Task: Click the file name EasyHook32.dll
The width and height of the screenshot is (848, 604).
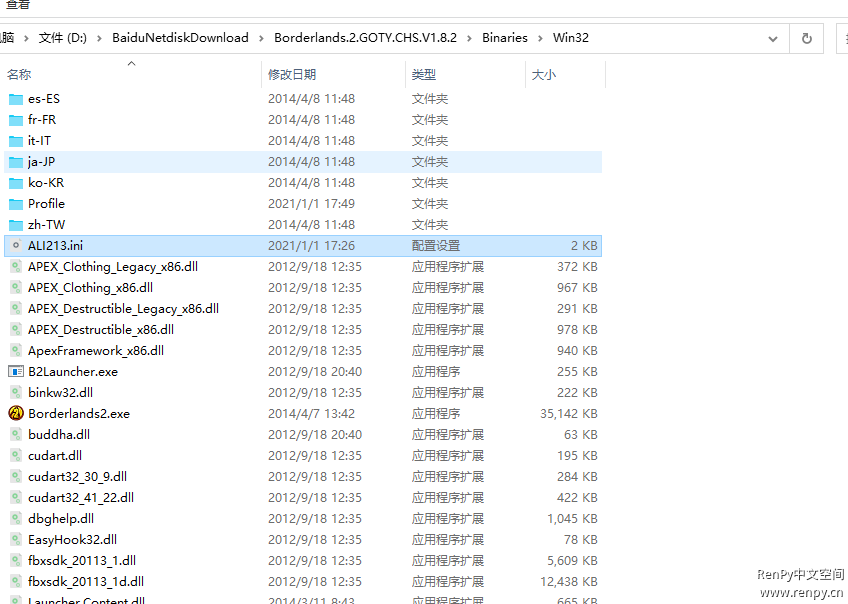Action: (x=72, y=540)
